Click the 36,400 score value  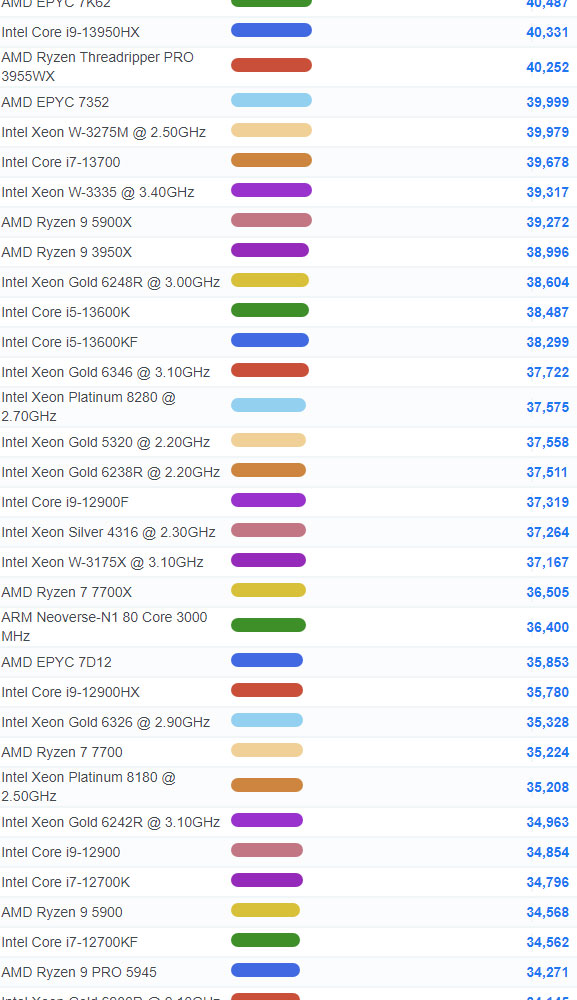click(x=547, y=627)
